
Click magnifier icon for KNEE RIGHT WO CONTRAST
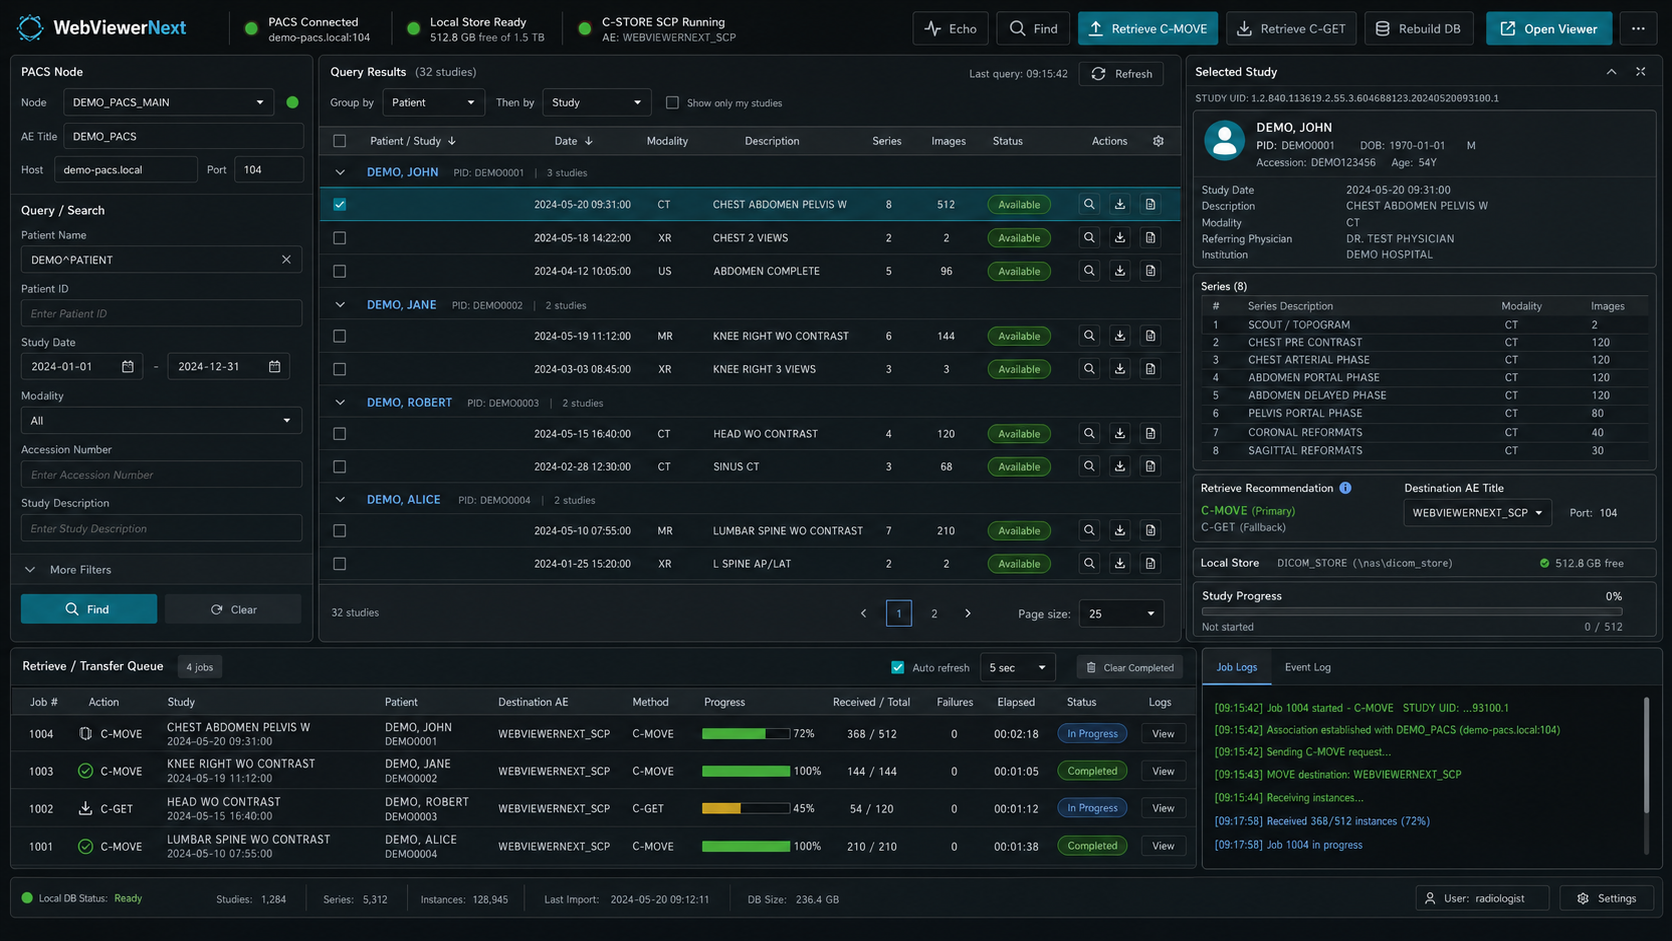(x=1089, y=336)
